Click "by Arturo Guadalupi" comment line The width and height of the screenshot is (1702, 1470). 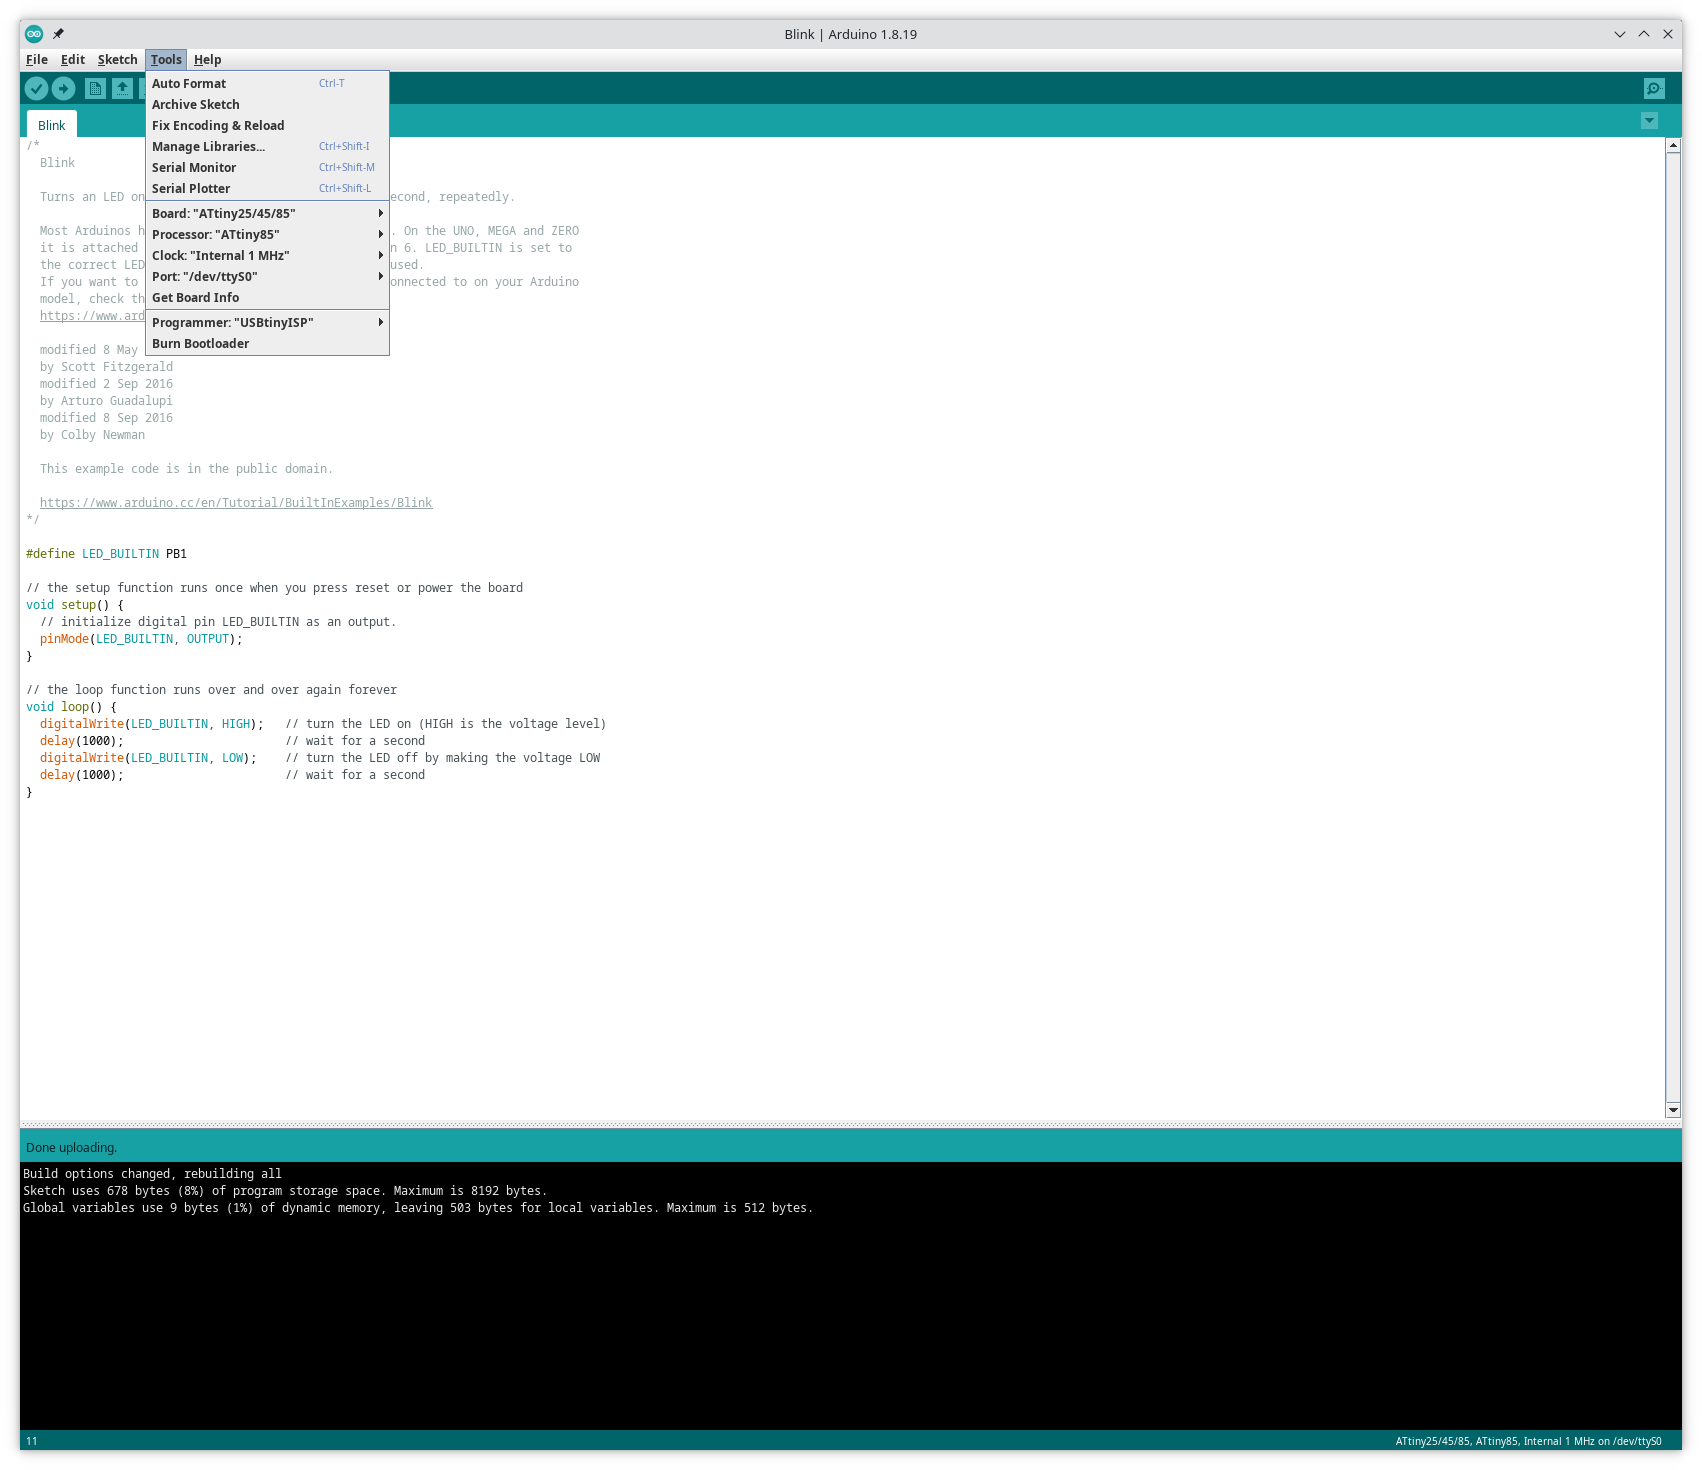tap(106, 401)
